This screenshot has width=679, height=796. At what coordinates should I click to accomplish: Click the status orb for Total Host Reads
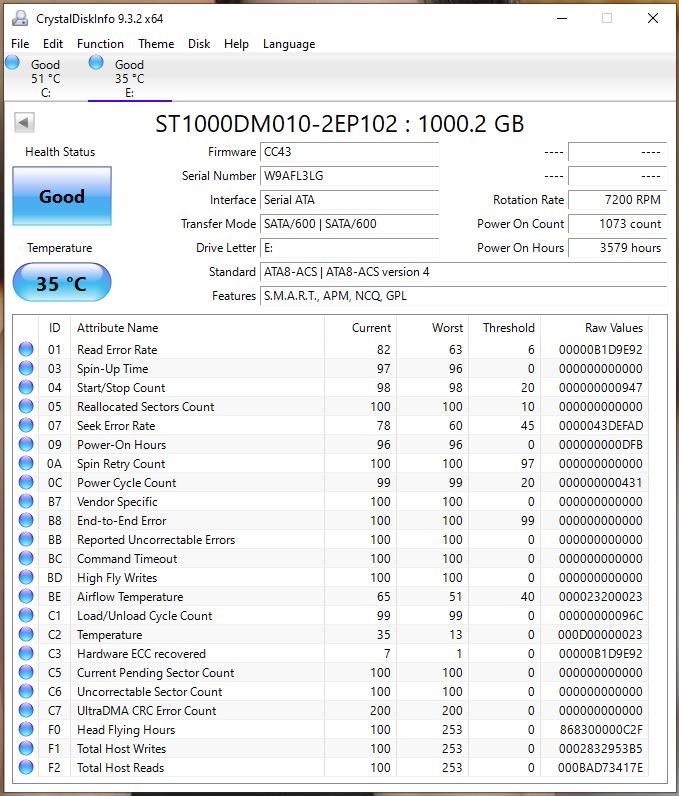pos(26,768)
